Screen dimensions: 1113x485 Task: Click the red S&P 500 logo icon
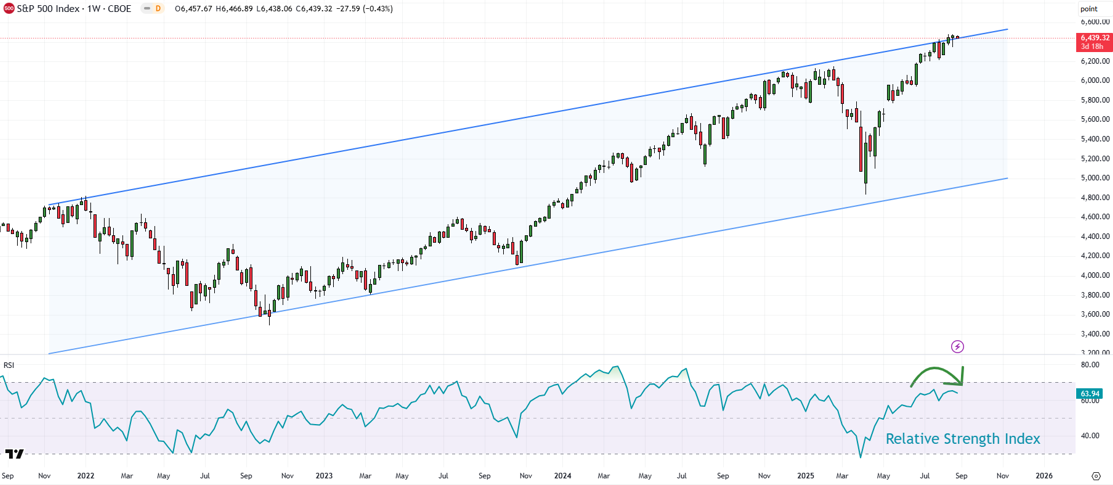click(x=9, y=9)
